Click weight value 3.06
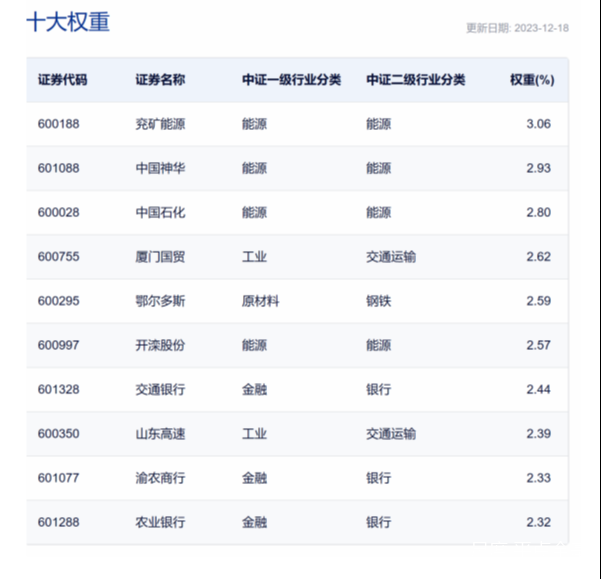The image size is (601, 579). click(x=538, y=124)
